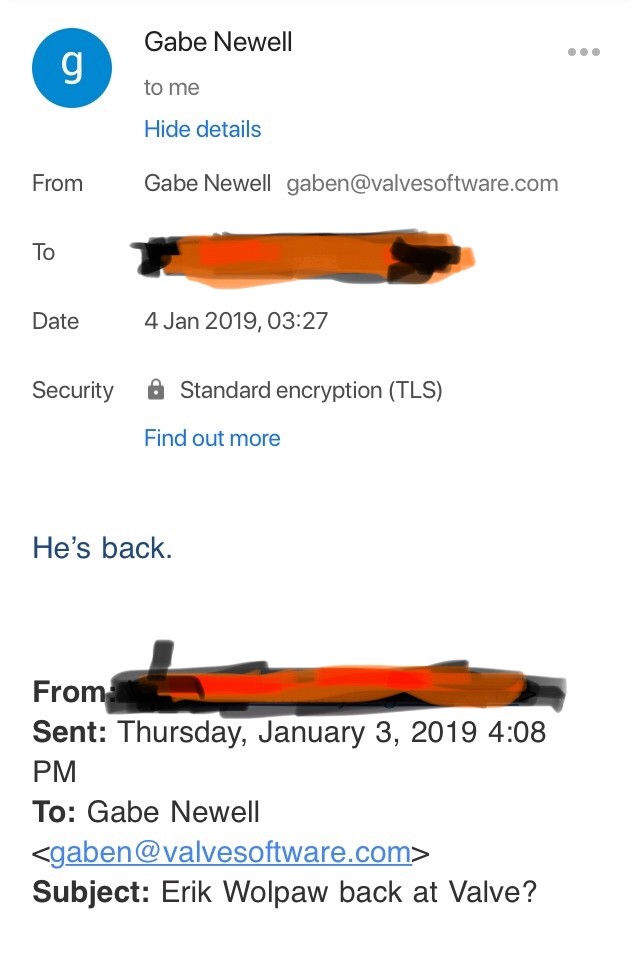Tap Standard encryption (TLS) text
This screenshot has width=640, height=960.
(x=311, y=390)
